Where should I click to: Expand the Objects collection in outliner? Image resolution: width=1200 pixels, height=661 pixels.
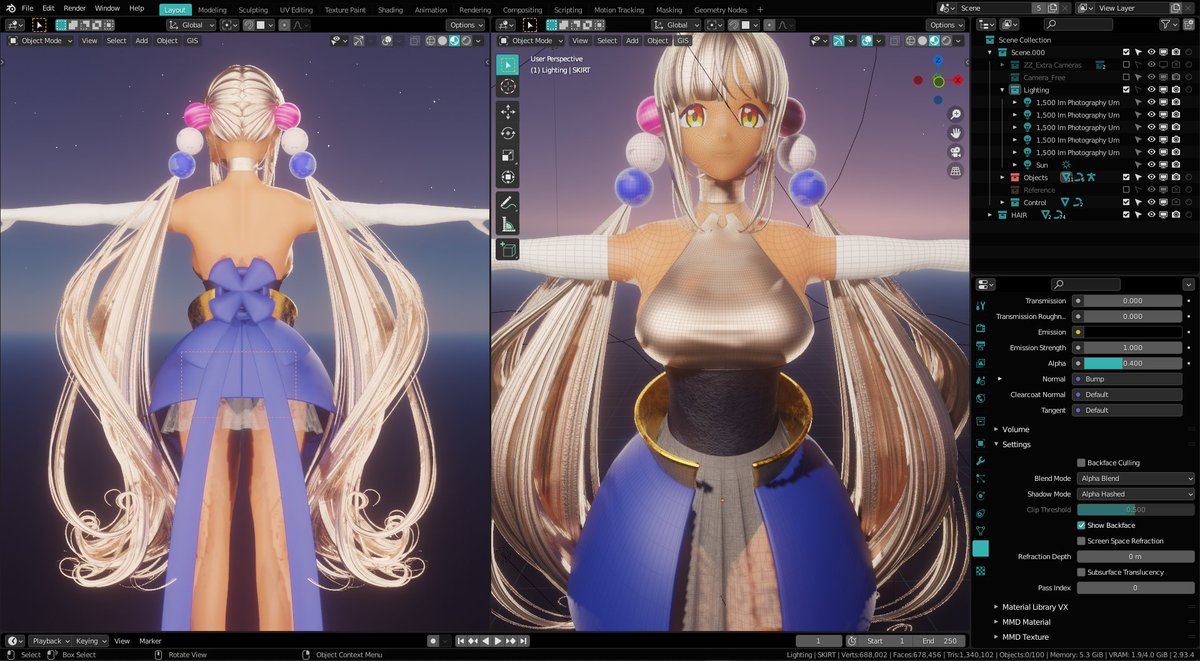(1002, 177)
